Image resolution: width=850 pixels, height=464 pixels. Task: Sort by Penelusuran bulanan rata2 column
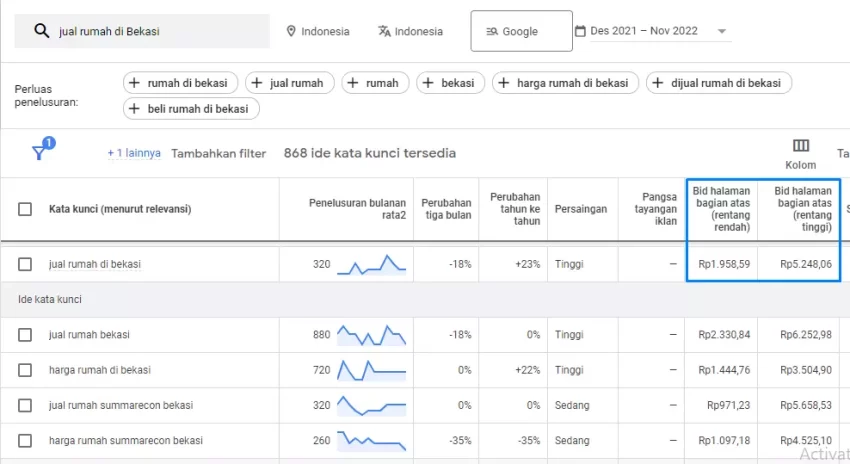(x=357, y=209)
